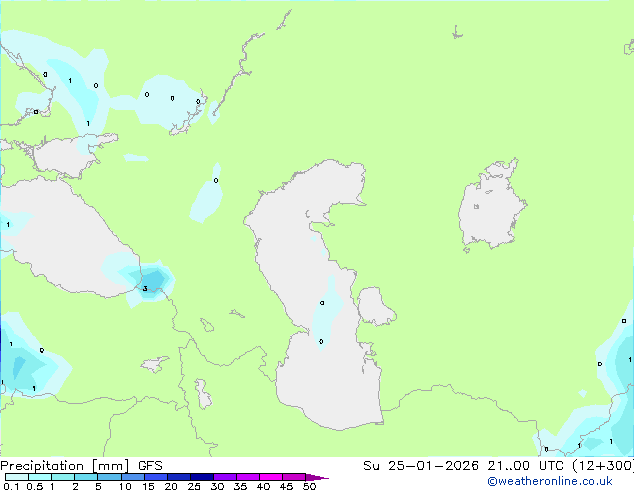
Task: Click the legend label '15'
Action: pyautogui.click(x=148, y=486)
